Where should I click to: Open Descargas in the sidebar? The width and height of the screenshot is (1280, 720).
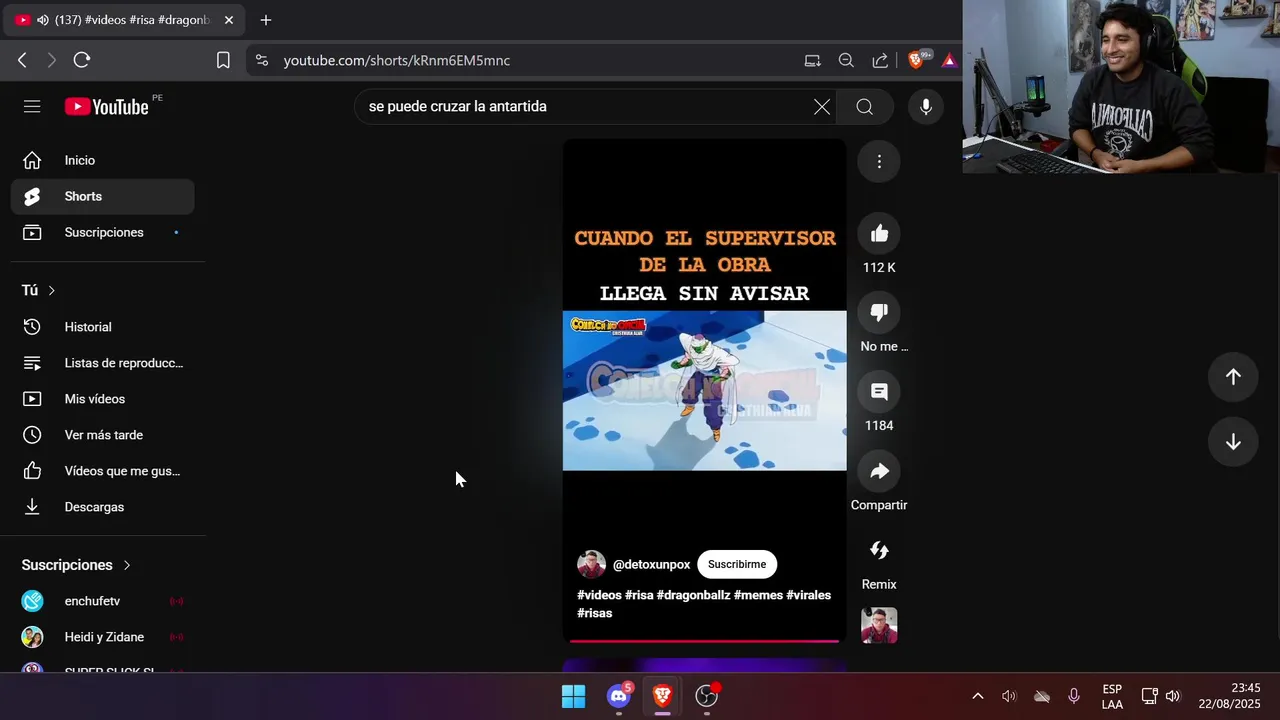click(103, 507)
